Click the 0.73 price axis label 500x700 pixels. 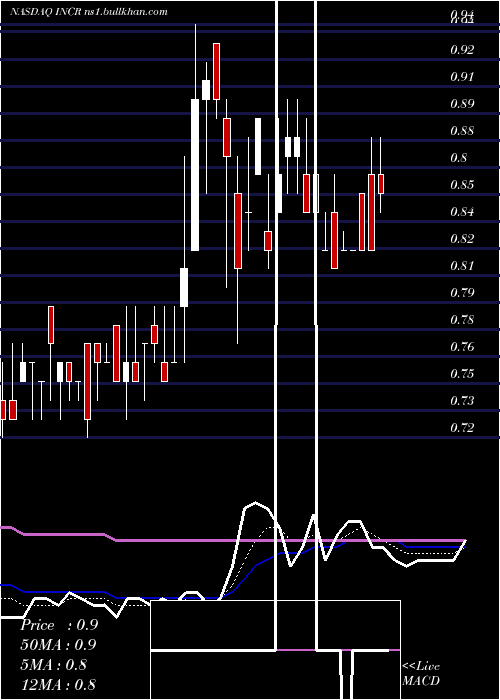coord(462,401)
